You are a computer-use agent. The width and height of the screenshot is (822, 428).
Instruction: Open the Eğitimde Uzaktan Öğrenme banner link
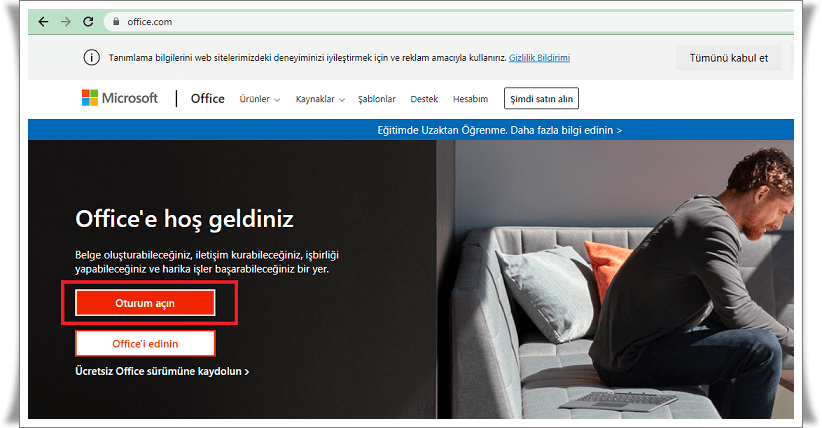pyautogui.click(x=500, y=130)
